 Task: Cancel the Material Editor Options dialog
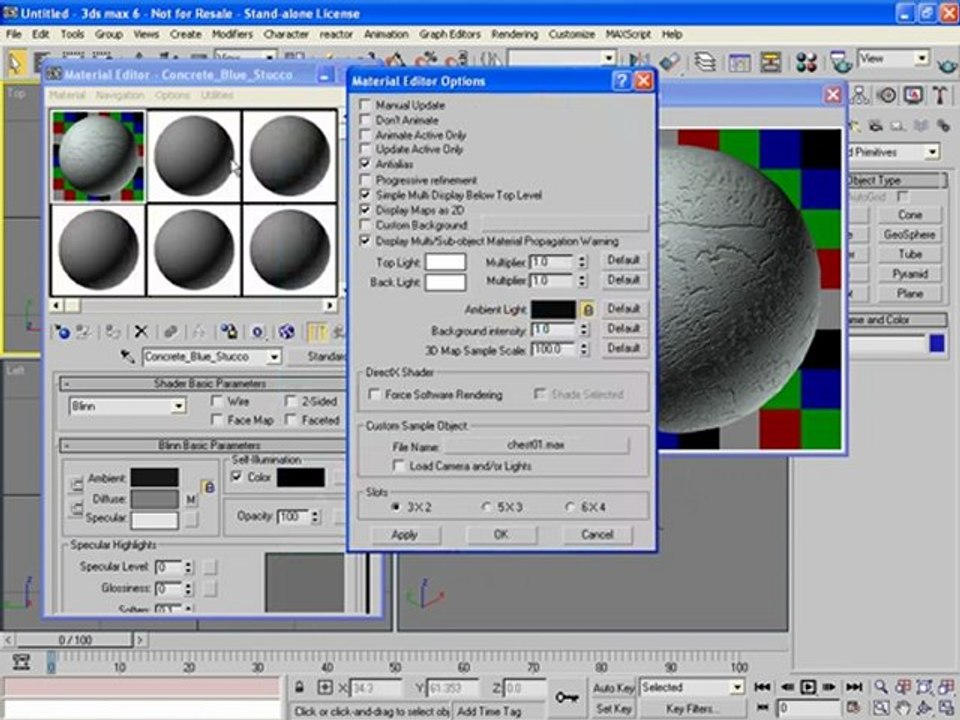tap(597, 534)
